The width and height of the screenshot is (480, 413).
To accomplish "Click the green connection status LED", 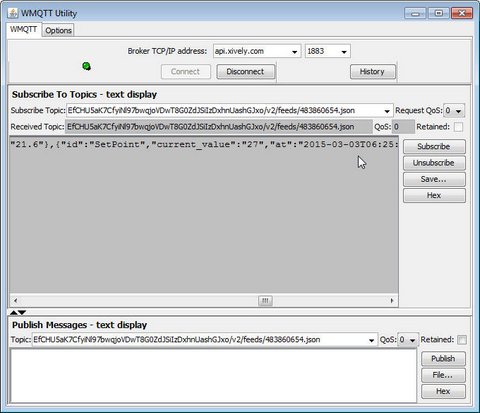I will click(87, 66).
